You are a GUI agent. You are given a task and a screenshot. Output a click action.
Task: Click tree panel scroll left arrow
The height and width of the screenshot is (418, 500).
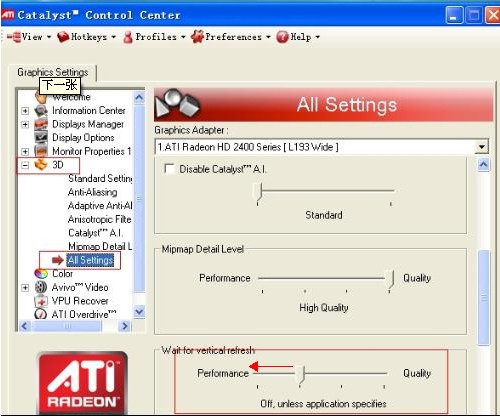point(25,326)
